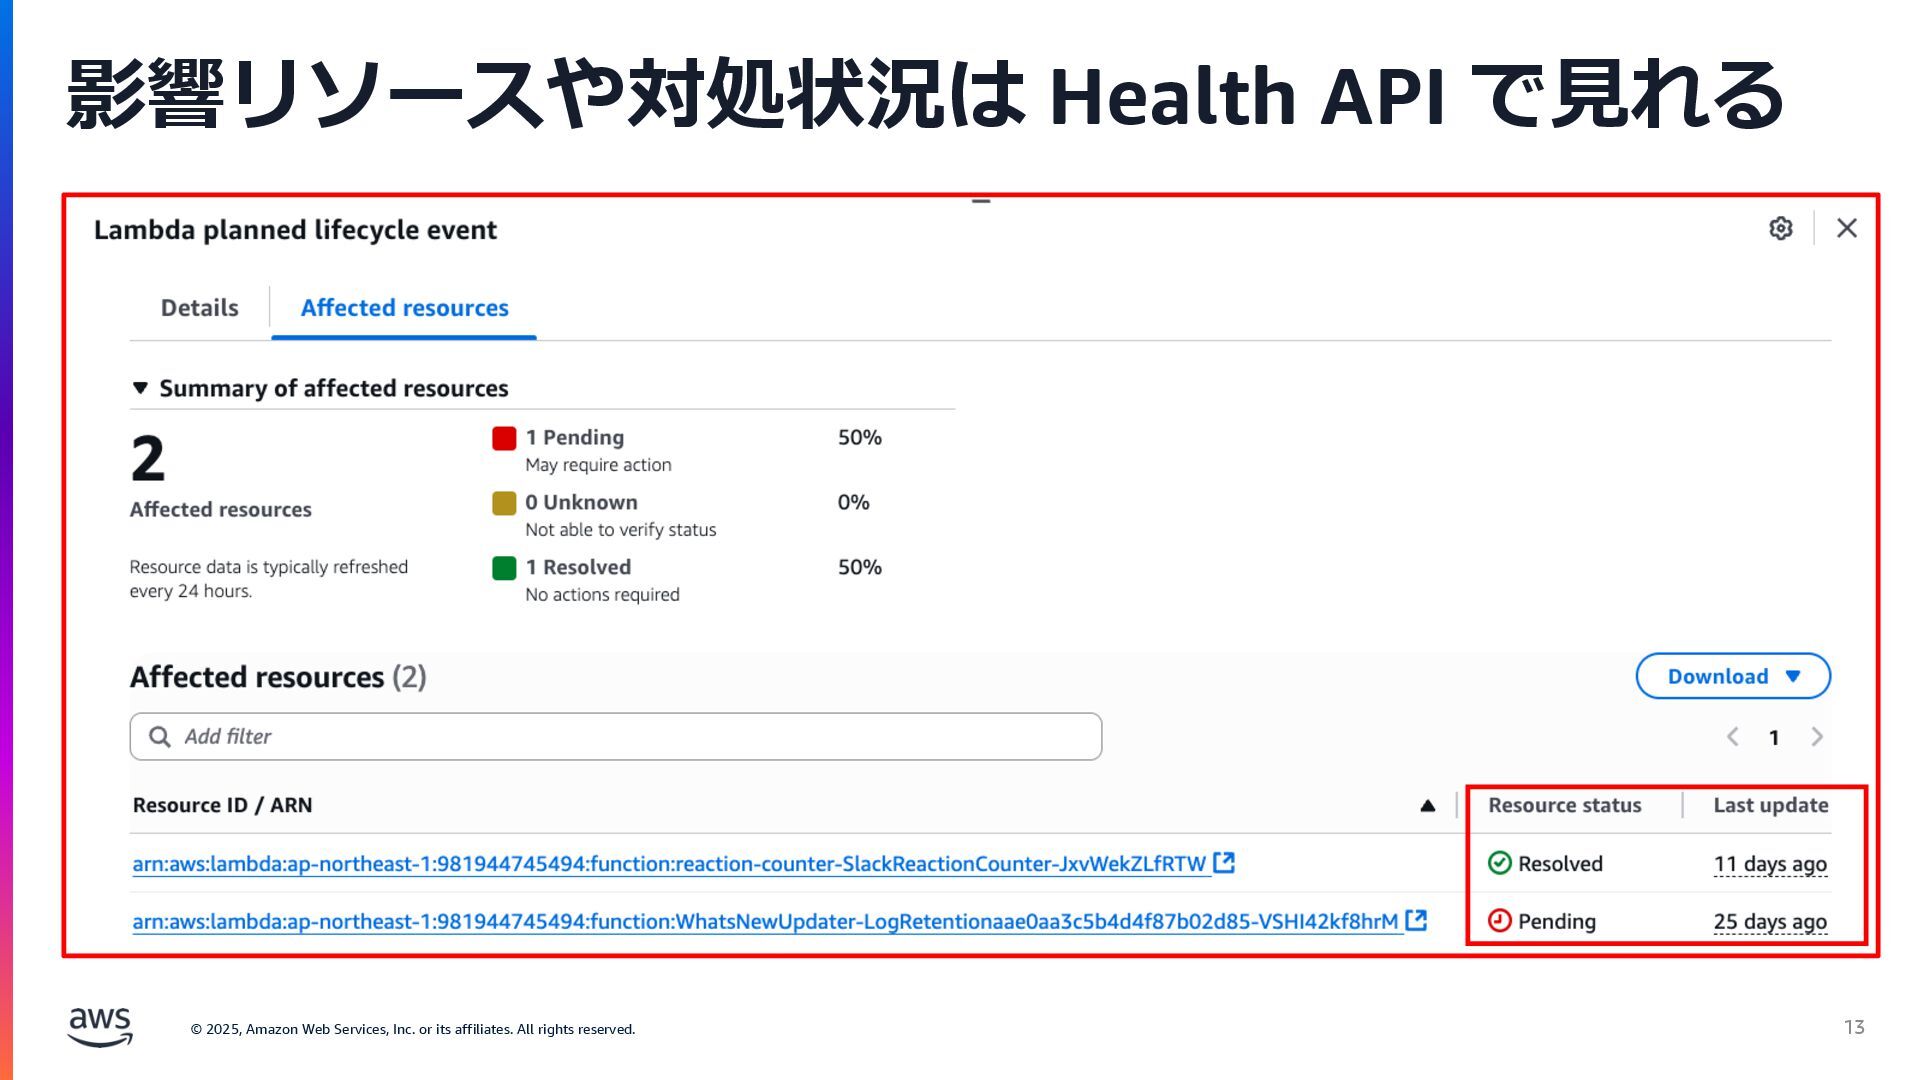
Task: Go to previous page of resources
Action: coord(1732,737)
